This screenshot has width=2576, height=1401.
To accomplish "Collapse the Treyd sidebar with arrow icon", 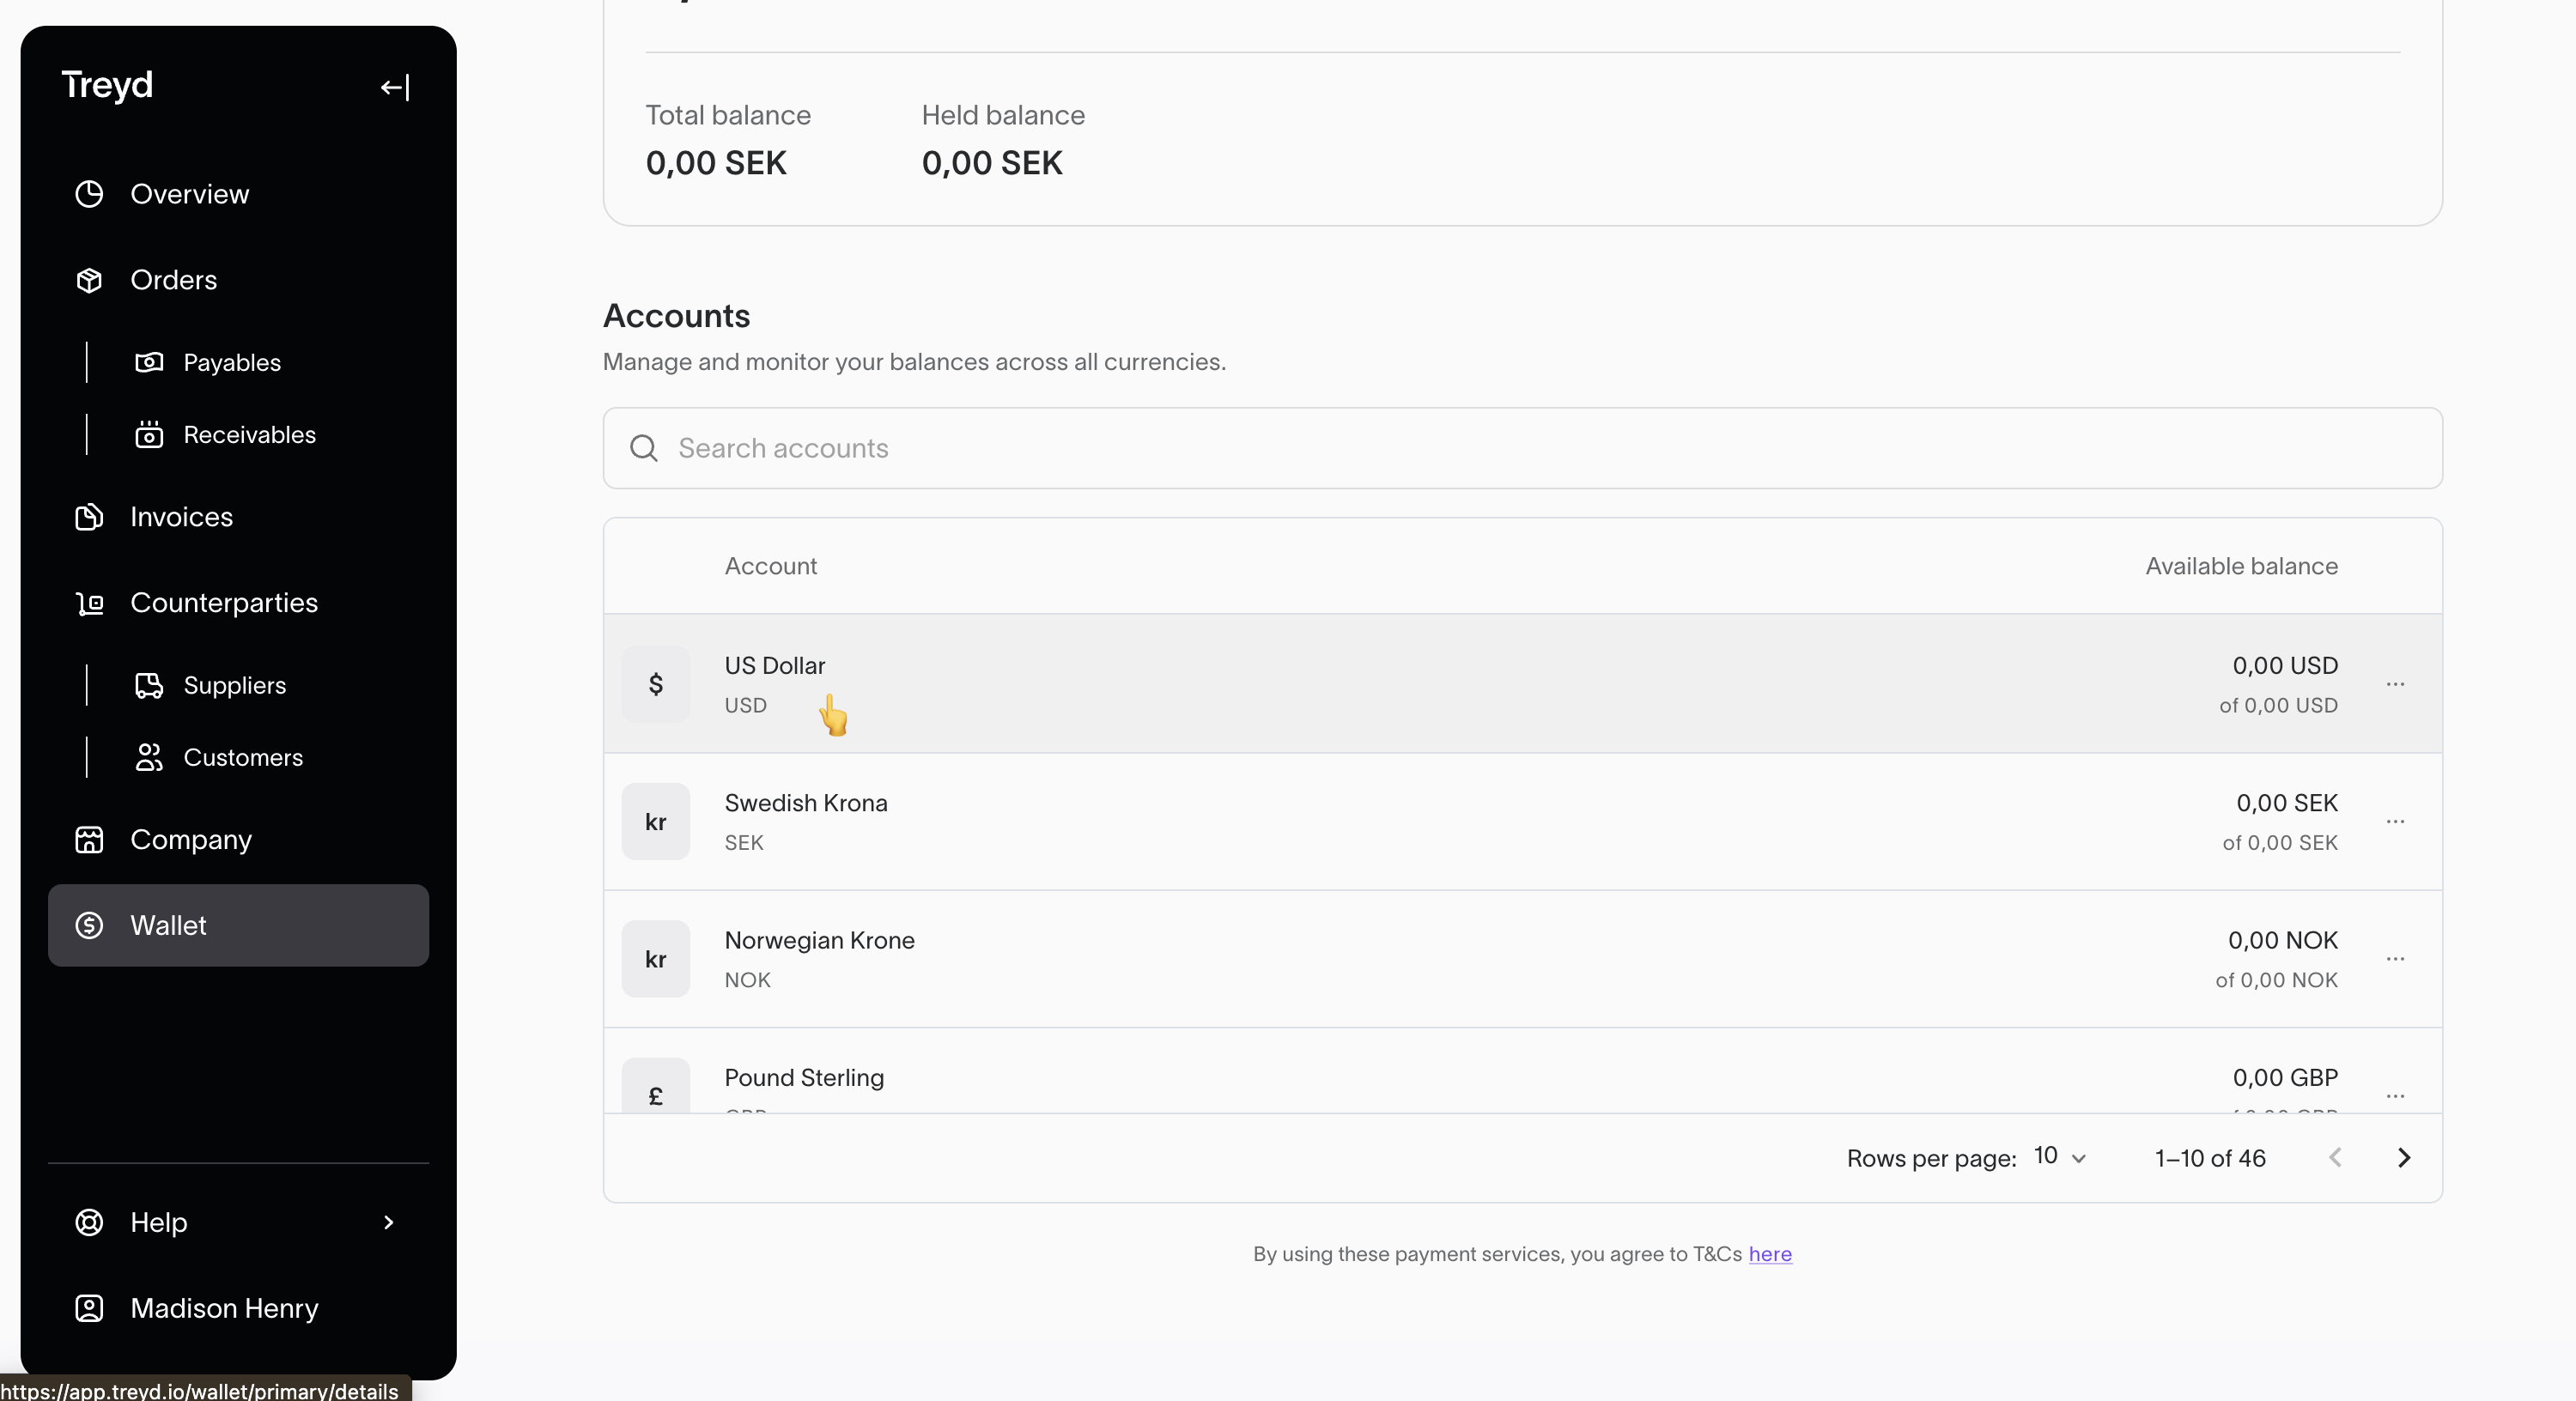I will point(395,87).
